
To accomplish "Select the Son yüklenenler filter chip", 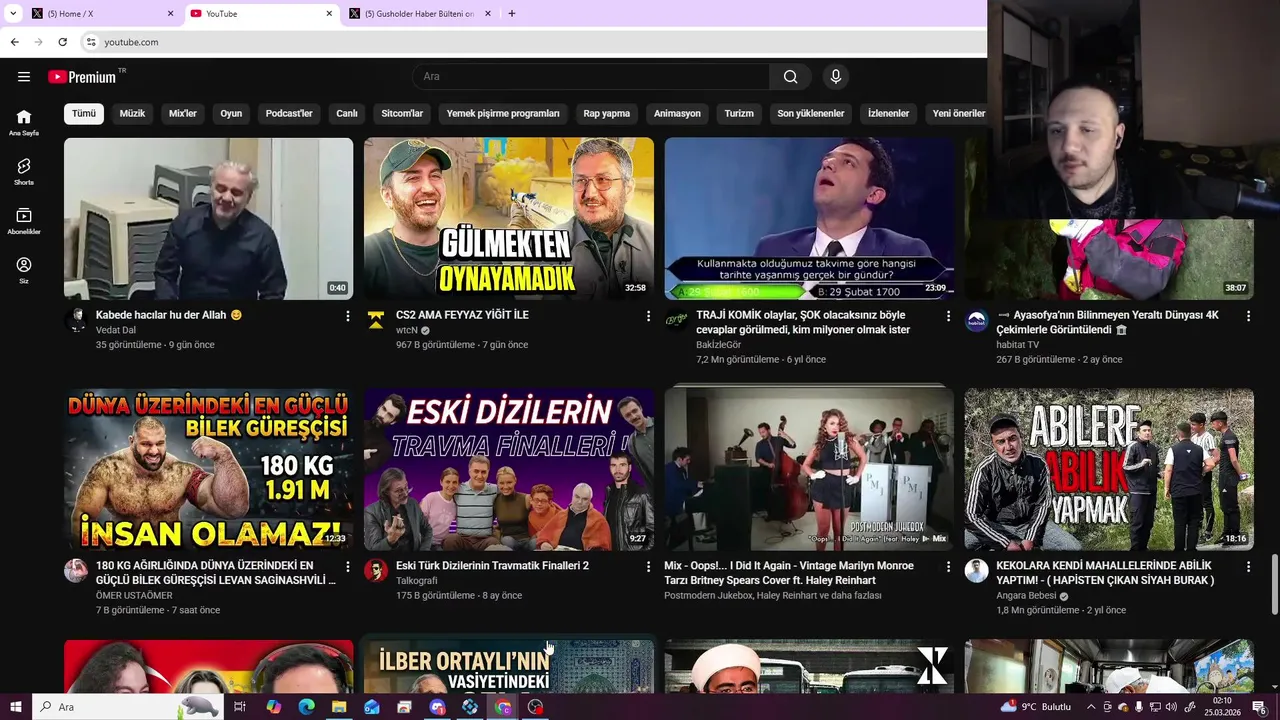I will pyautogui.click(x=811, y=113).
